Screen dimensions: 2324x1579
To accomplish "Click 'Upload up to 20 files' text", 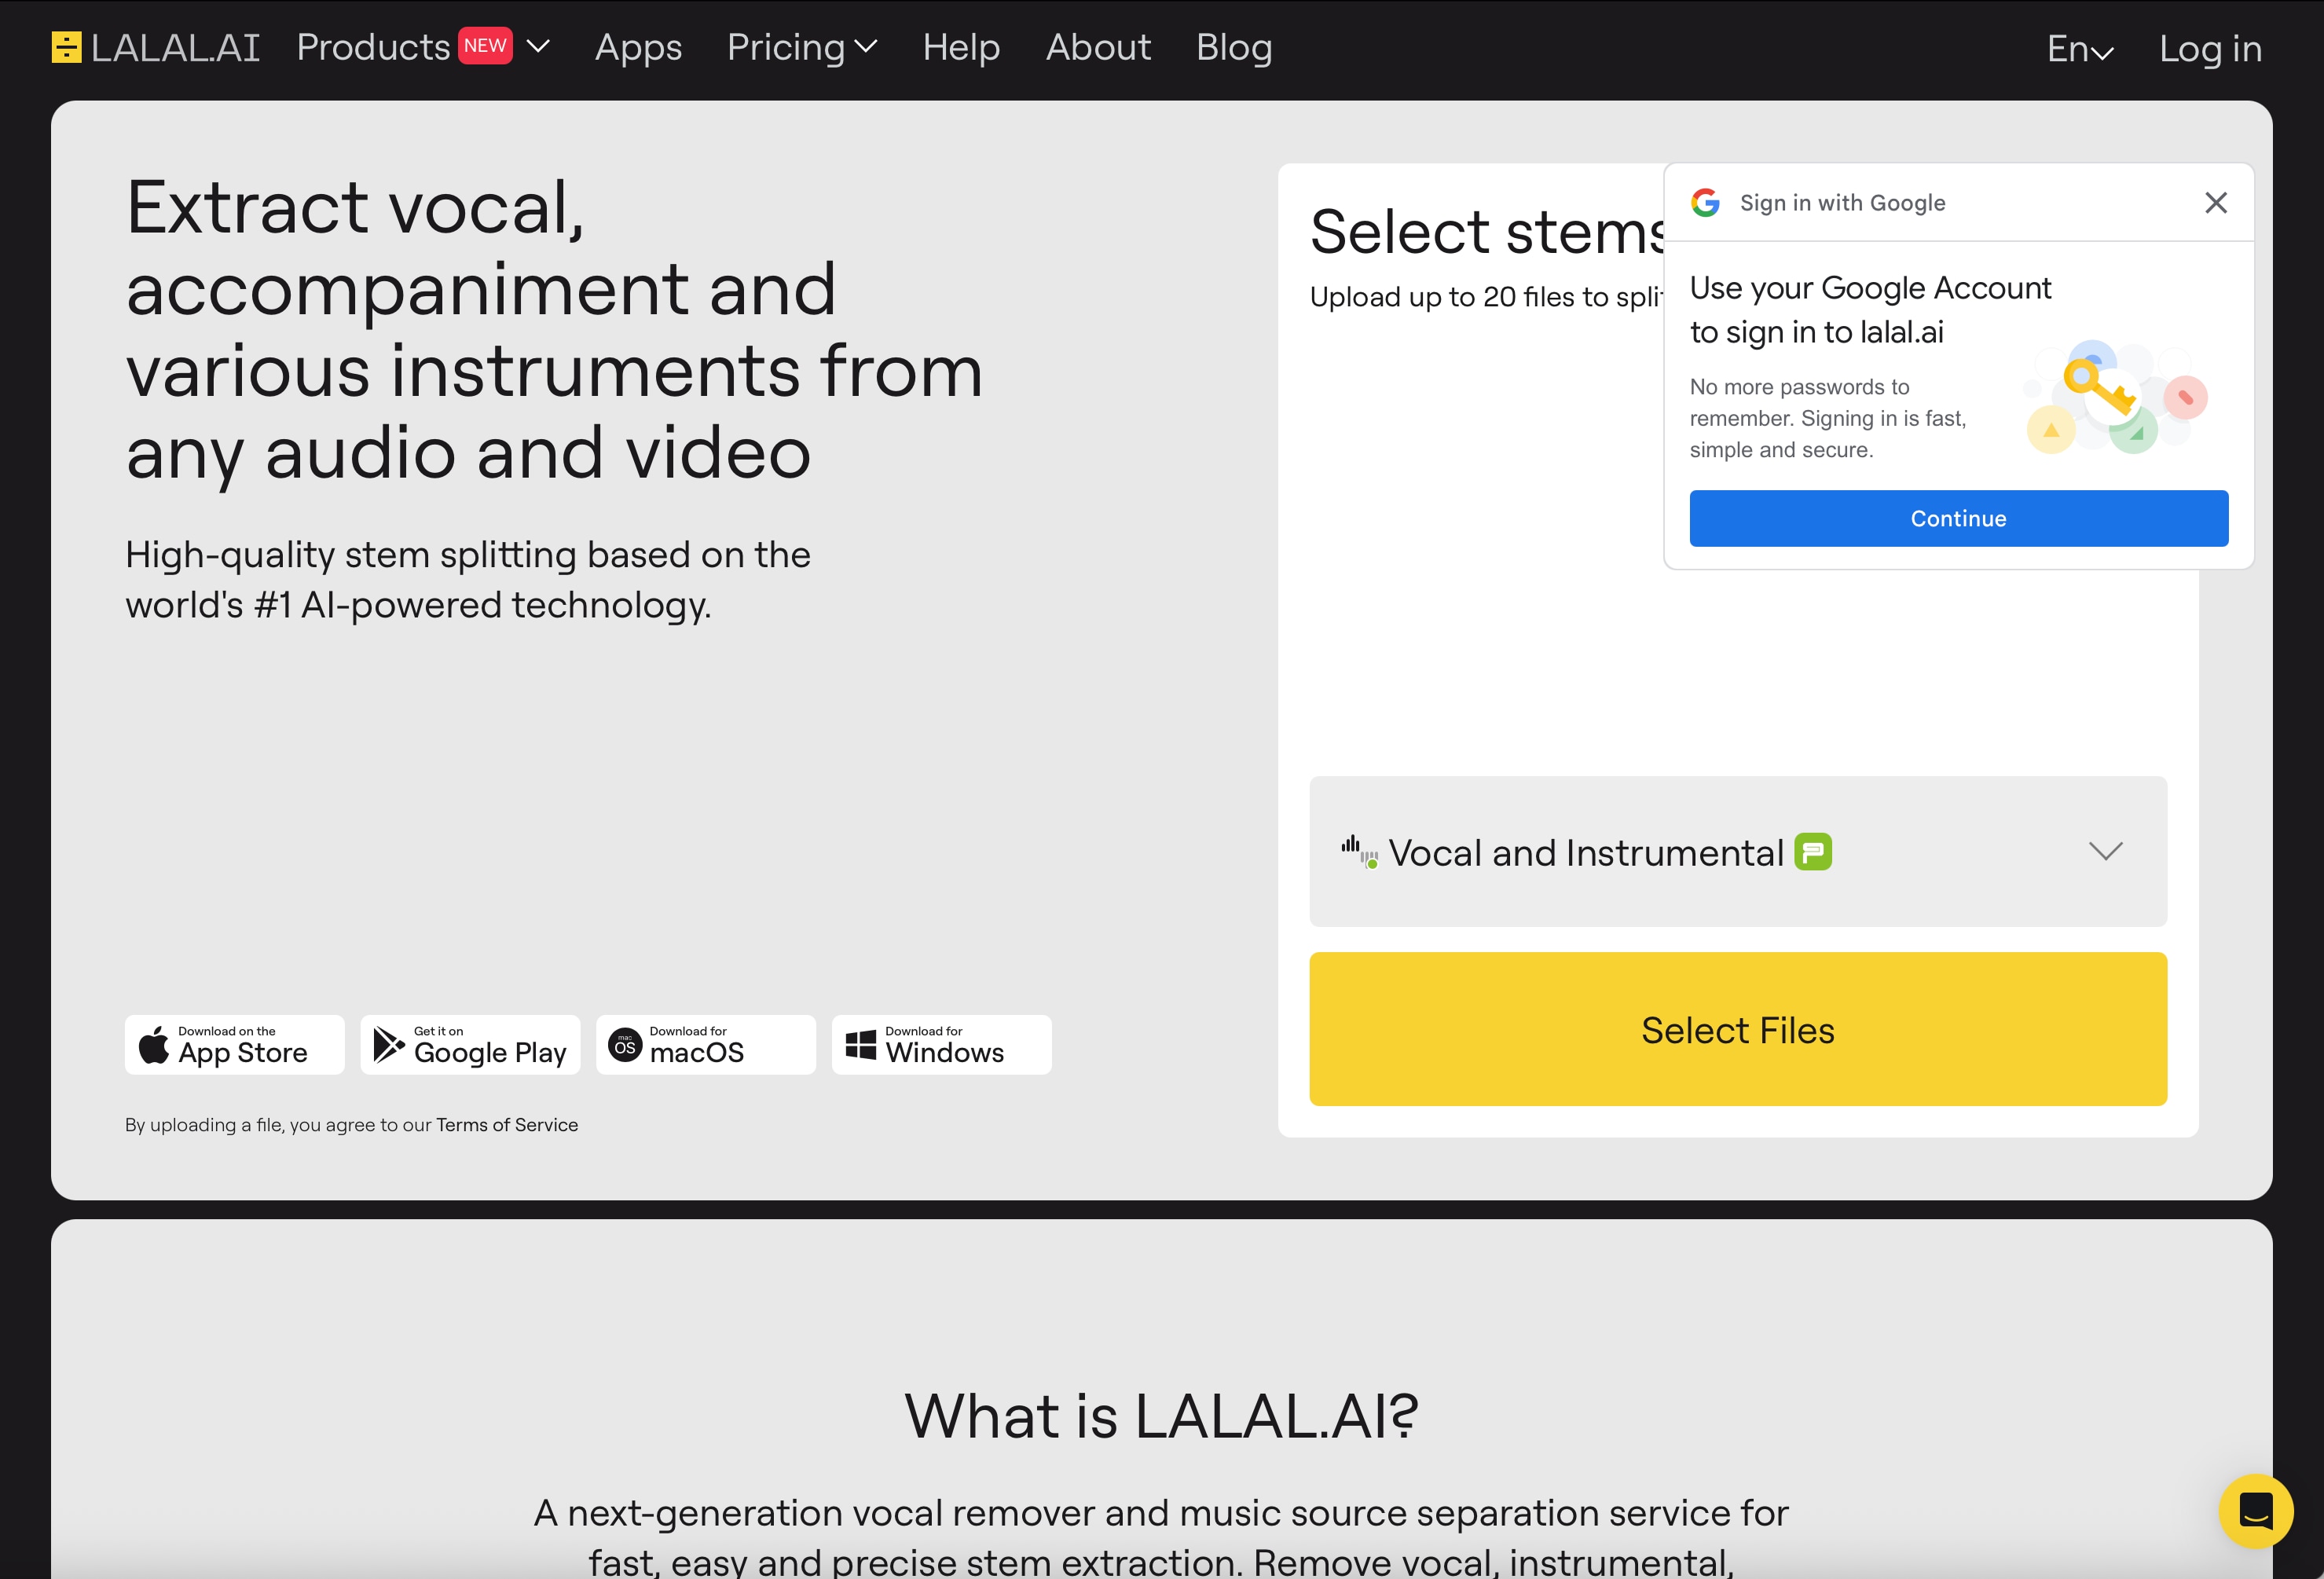I will (1486, 297).
